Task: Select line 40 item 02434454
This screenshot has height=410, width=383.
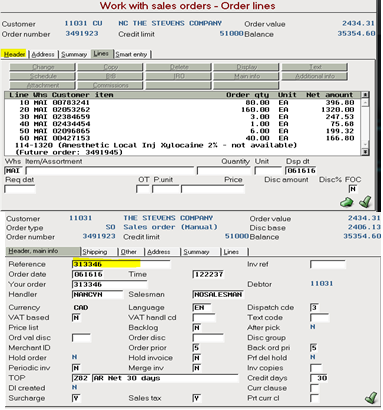Action: 183,124
